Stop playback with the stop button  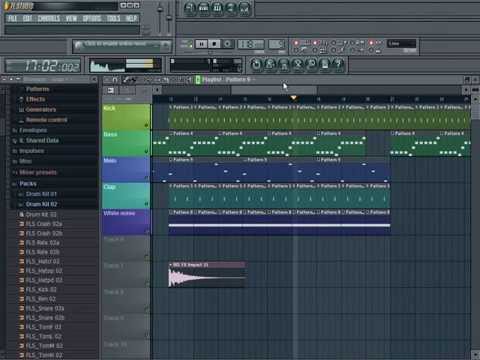[214, 44]
